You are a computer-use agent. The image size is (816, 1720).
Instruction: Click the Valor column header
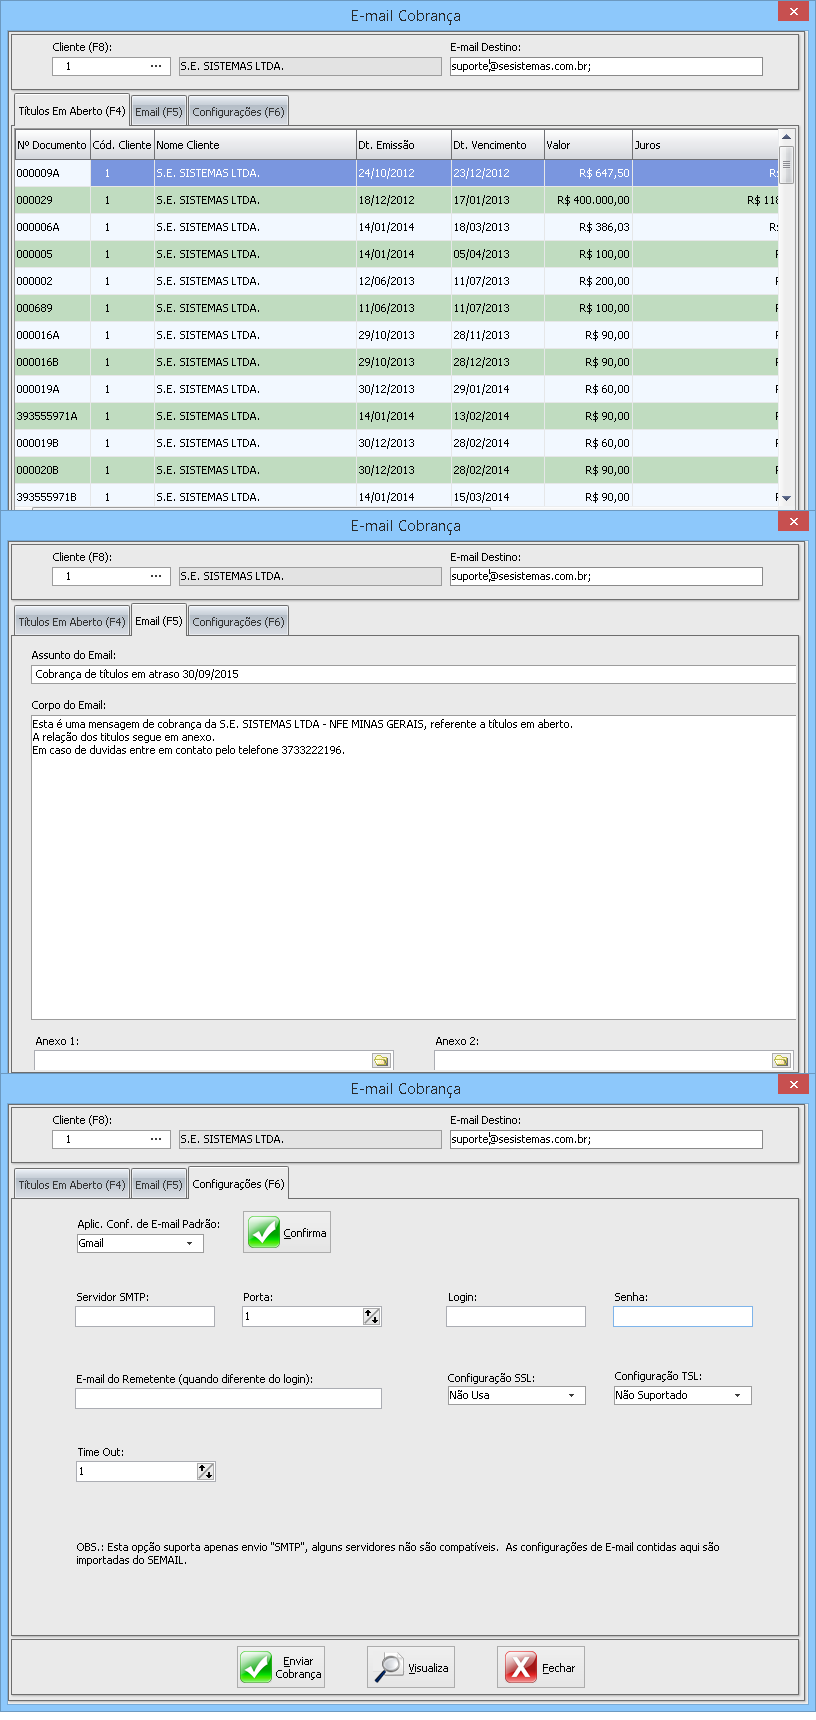(x=587, y=145)
